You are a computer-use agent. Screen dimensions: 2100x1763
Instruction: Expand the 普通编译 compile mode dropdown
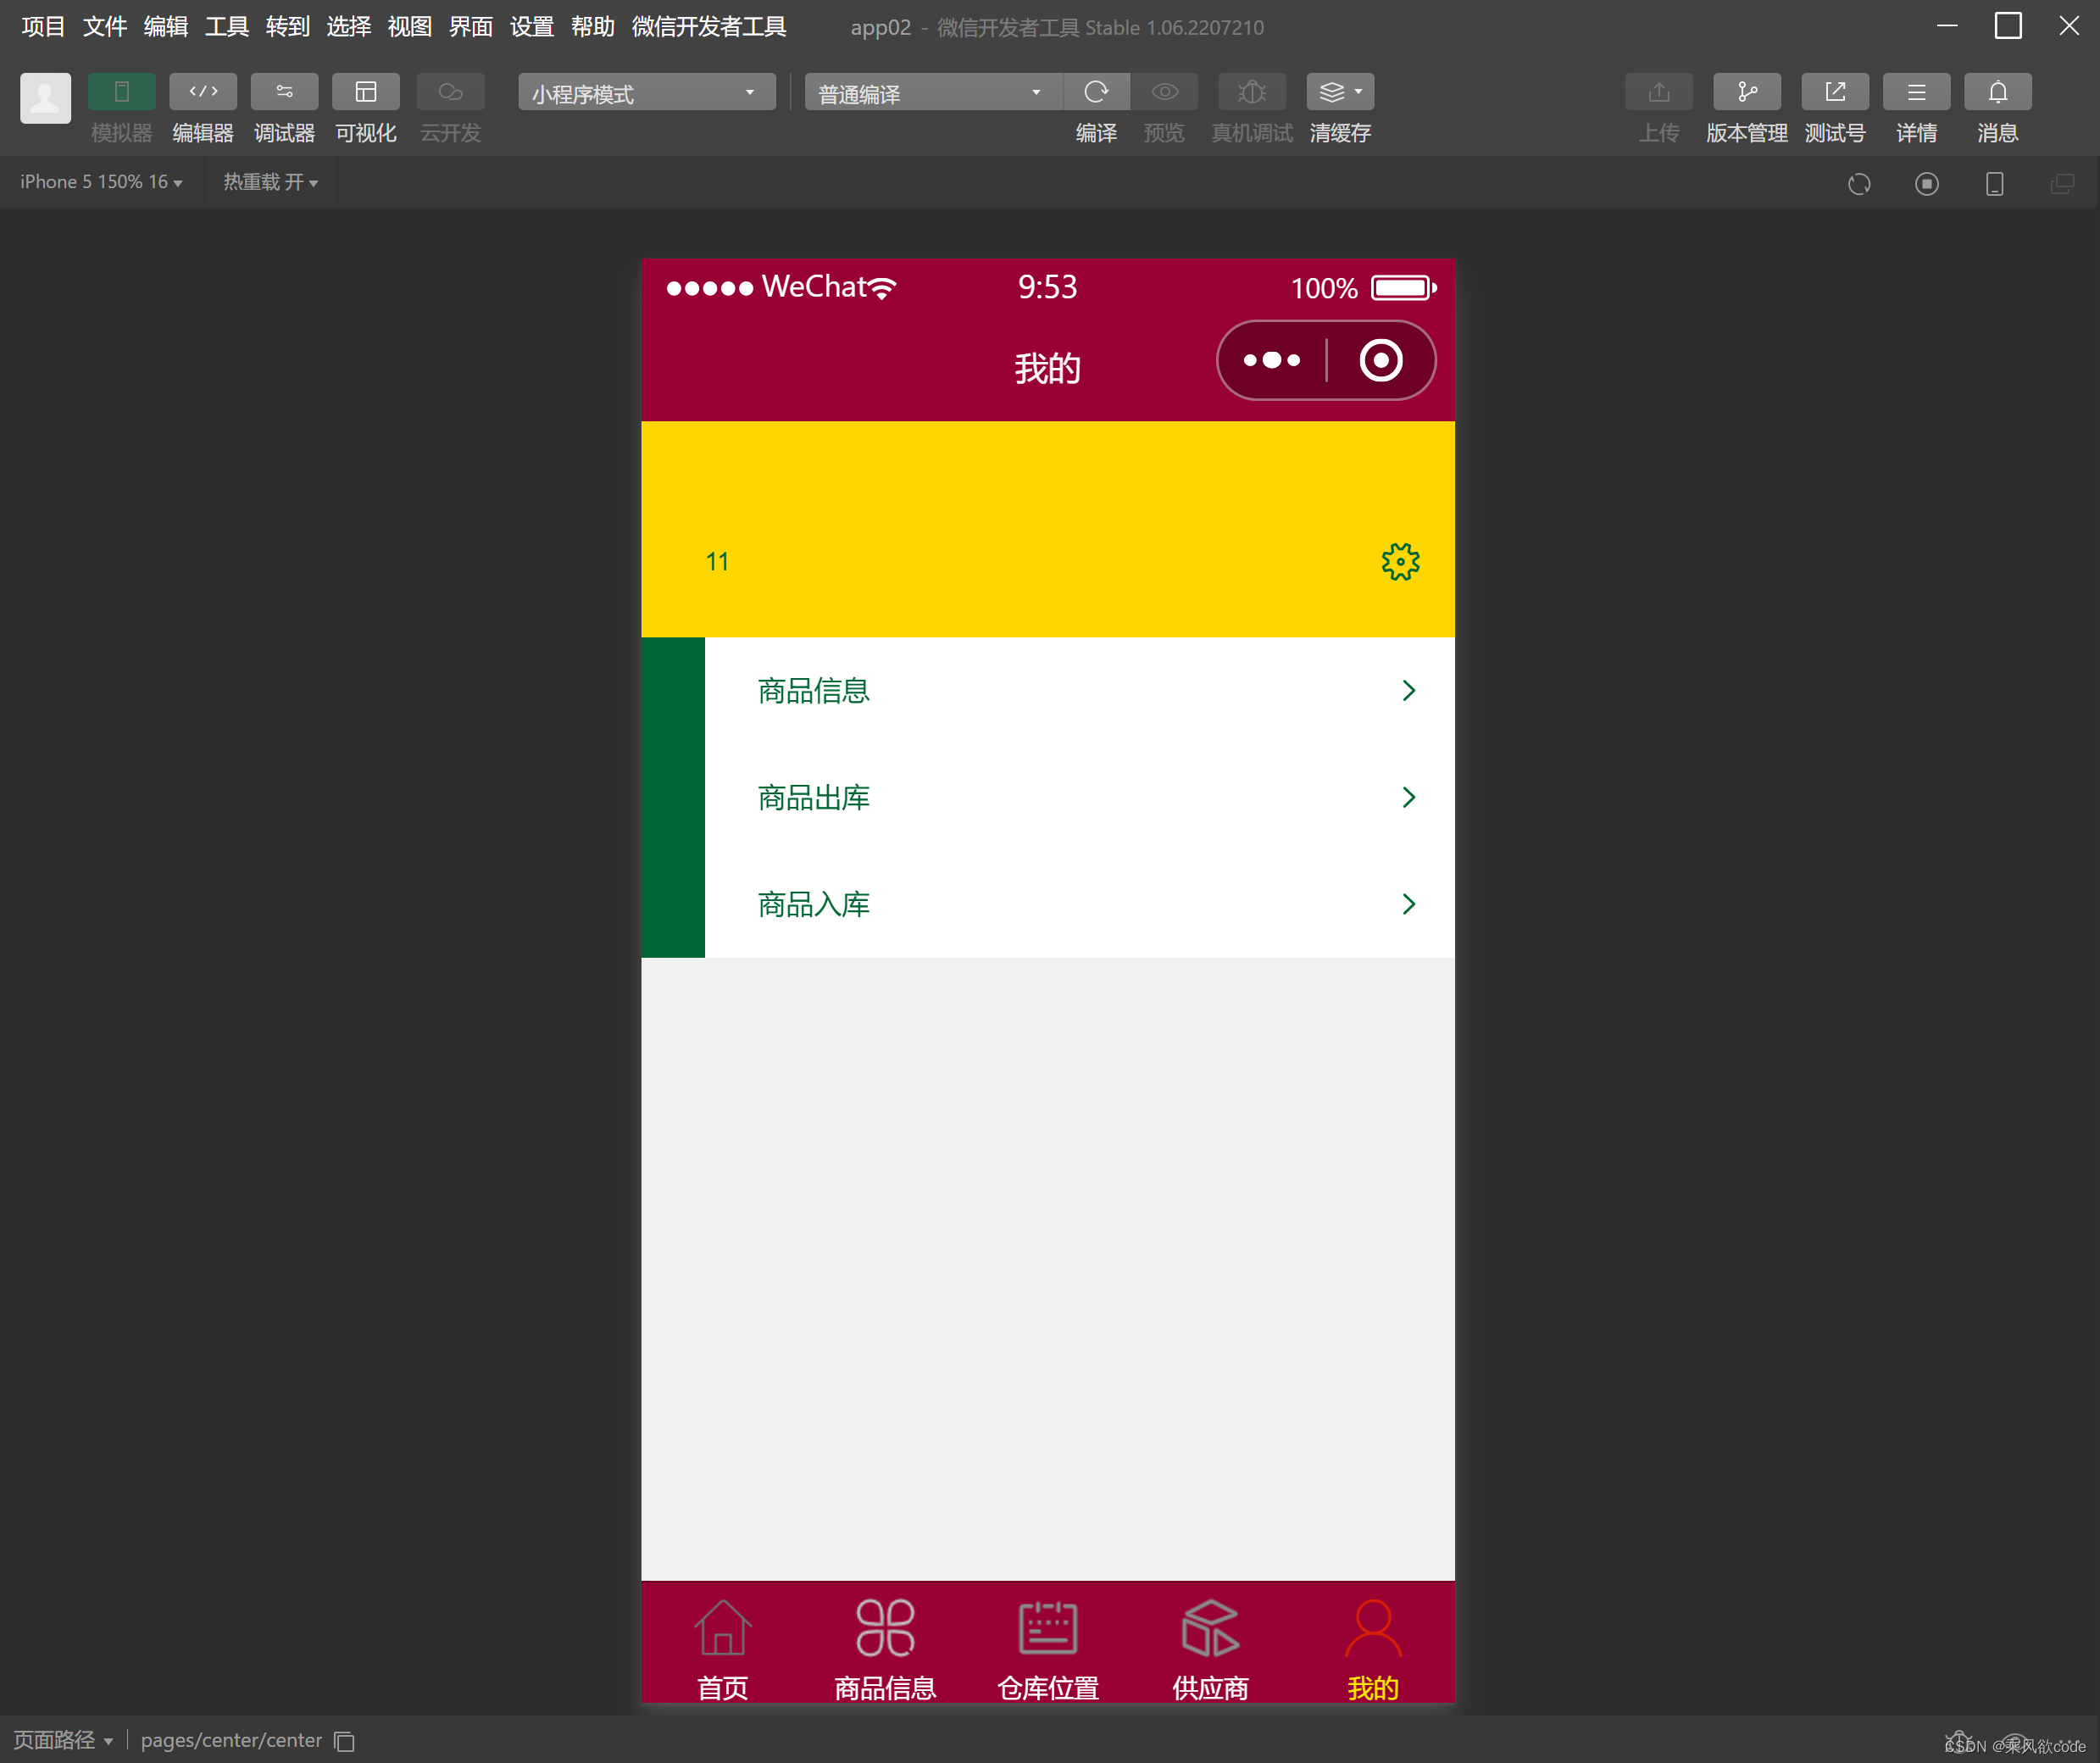point(932,93)
